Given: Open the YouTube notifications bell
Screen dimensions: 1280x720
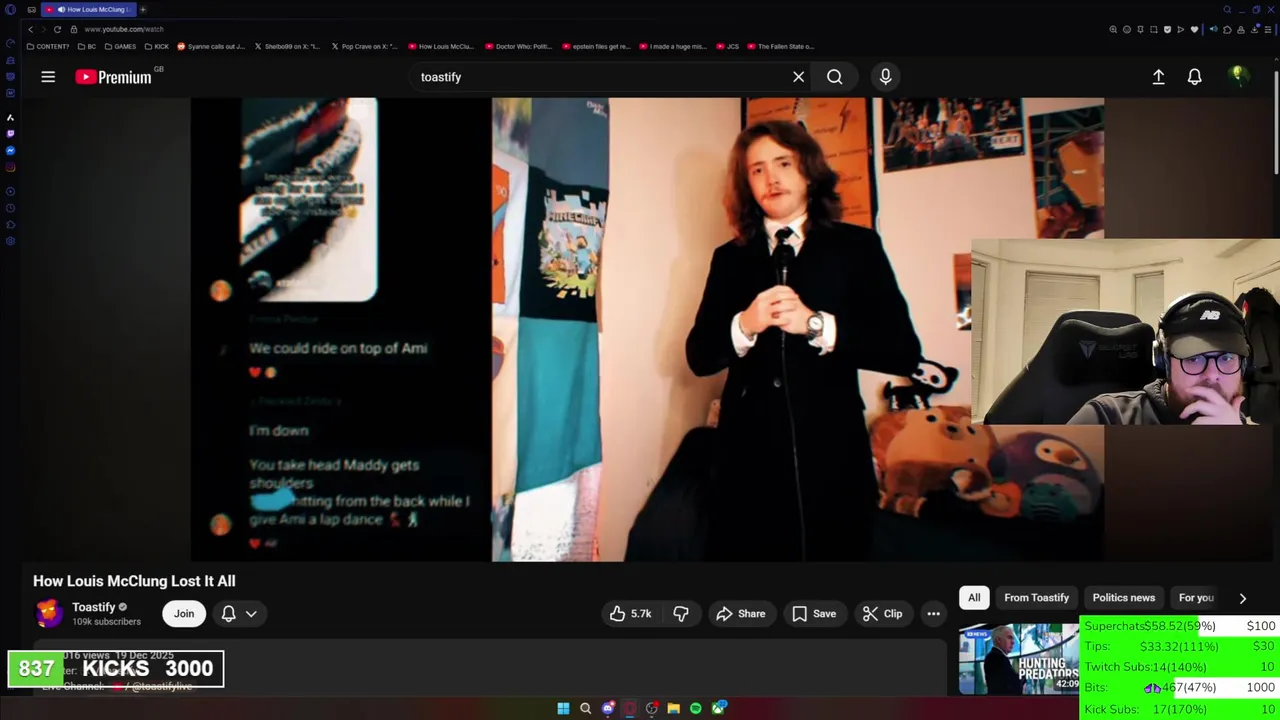Looking at the screenshot, I should (1194, 77).
